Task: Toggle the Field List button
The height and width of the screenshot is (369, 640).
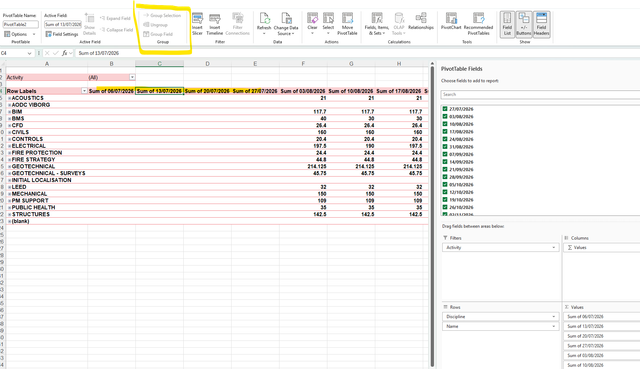Action: coord(507,24)
